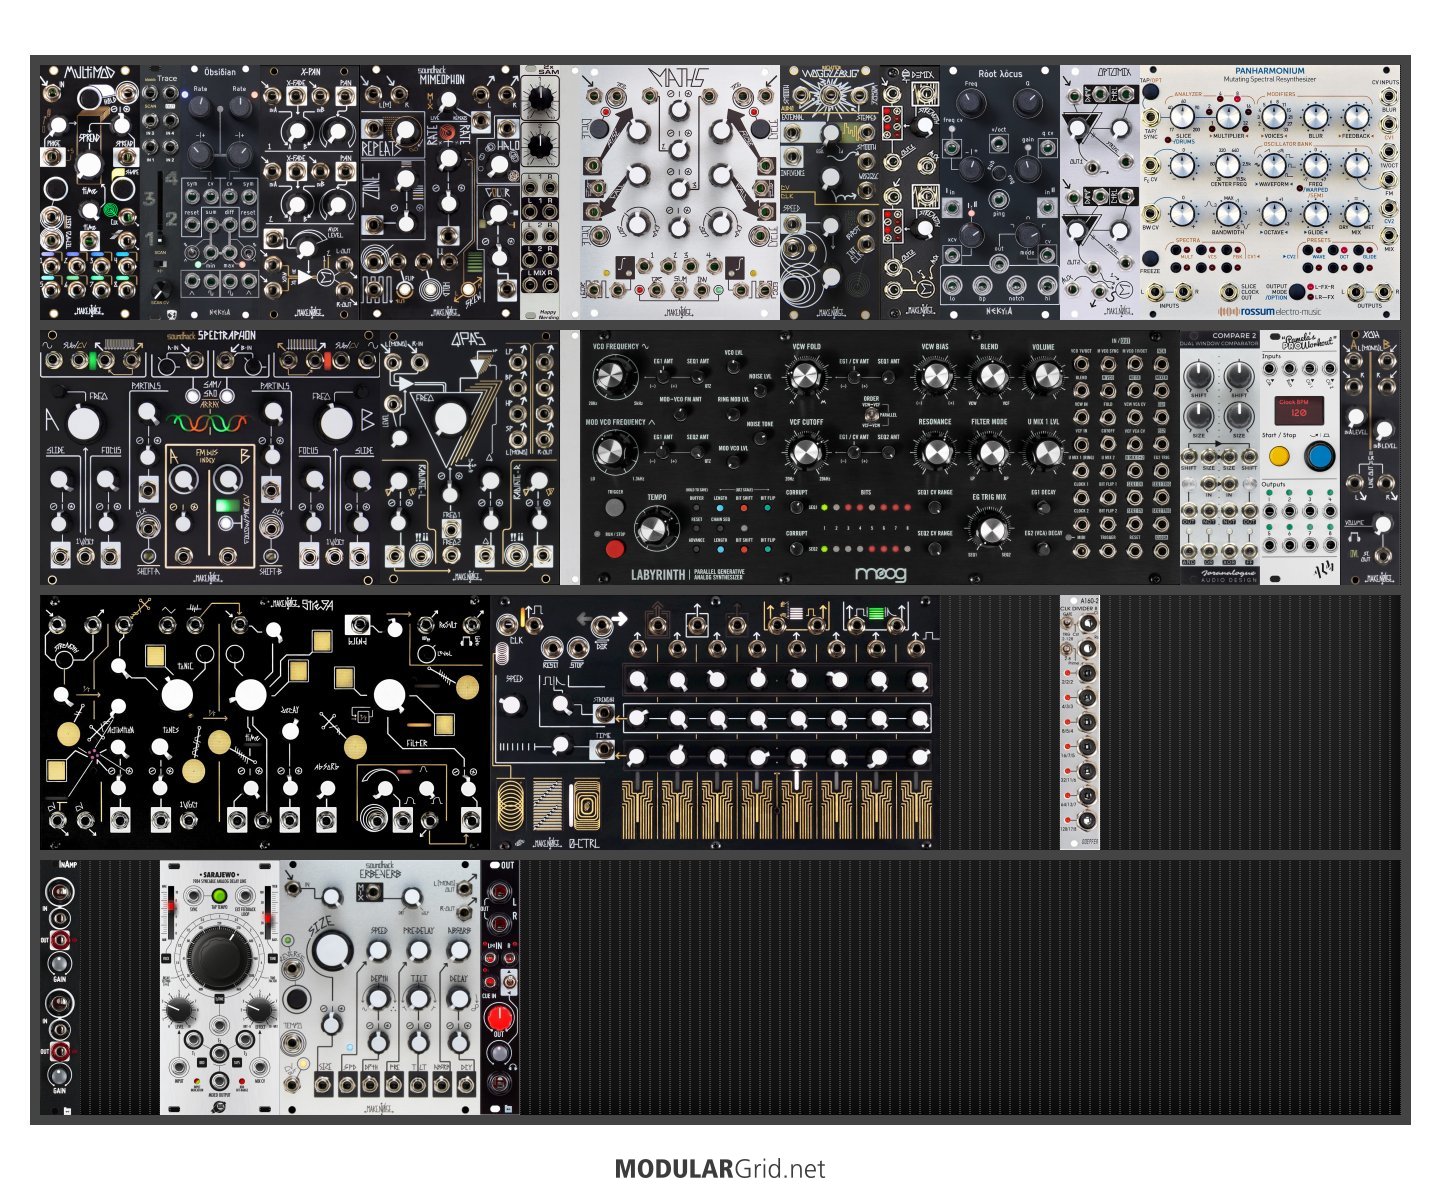Select the Mimeophon module

(x=440, y=193)
